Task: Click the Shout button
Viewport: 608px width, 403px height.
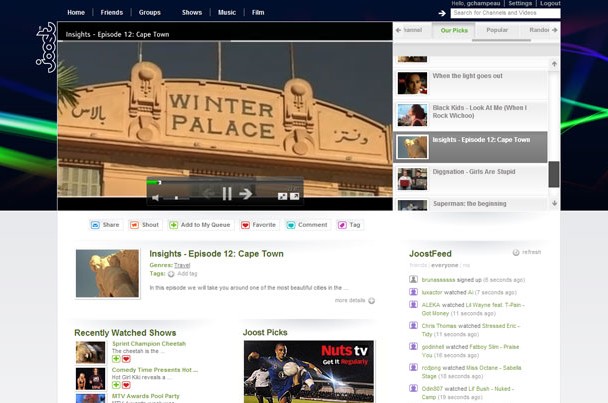Action: point(145,225)
